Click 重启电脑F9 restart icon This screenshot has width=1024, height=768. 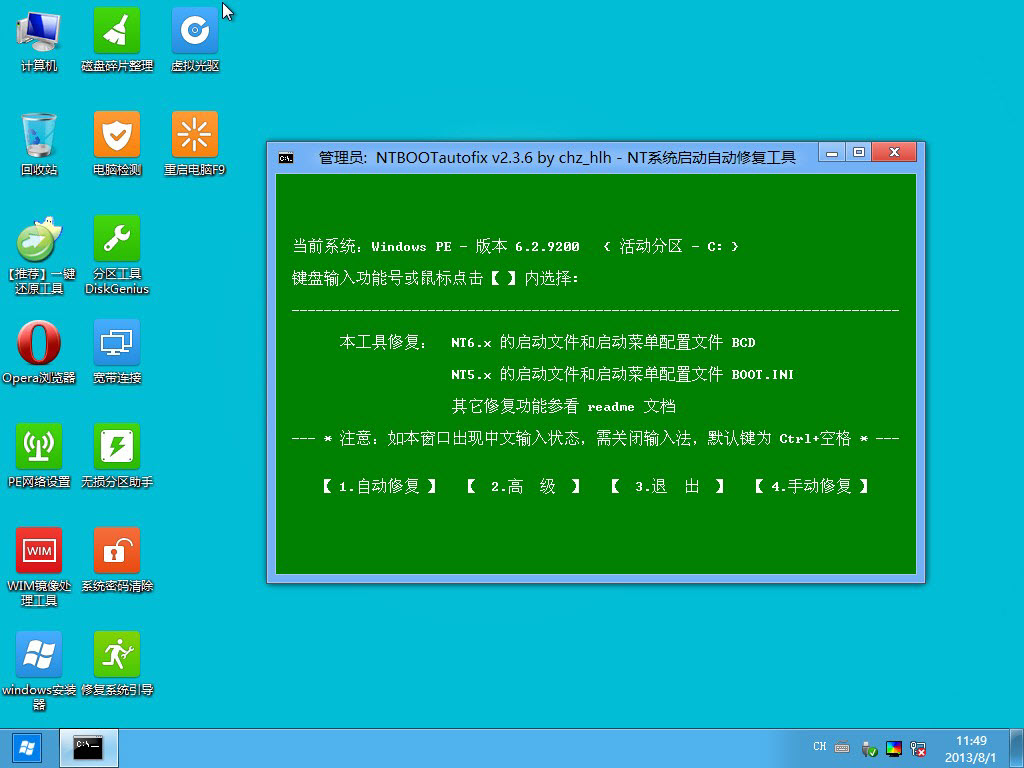(195, 137)
